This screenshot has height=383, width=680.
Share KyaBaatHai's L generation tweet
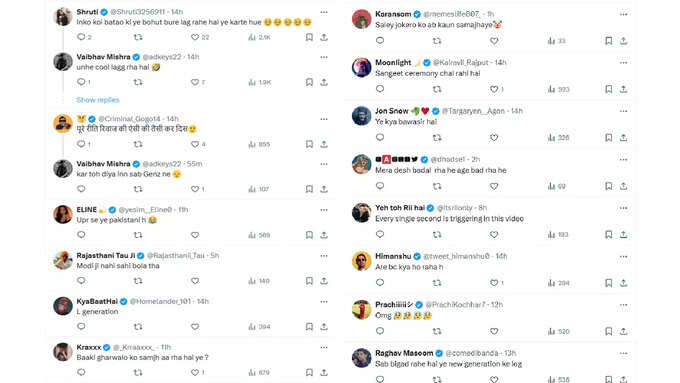pyautogui.click(x=324, y=327)
